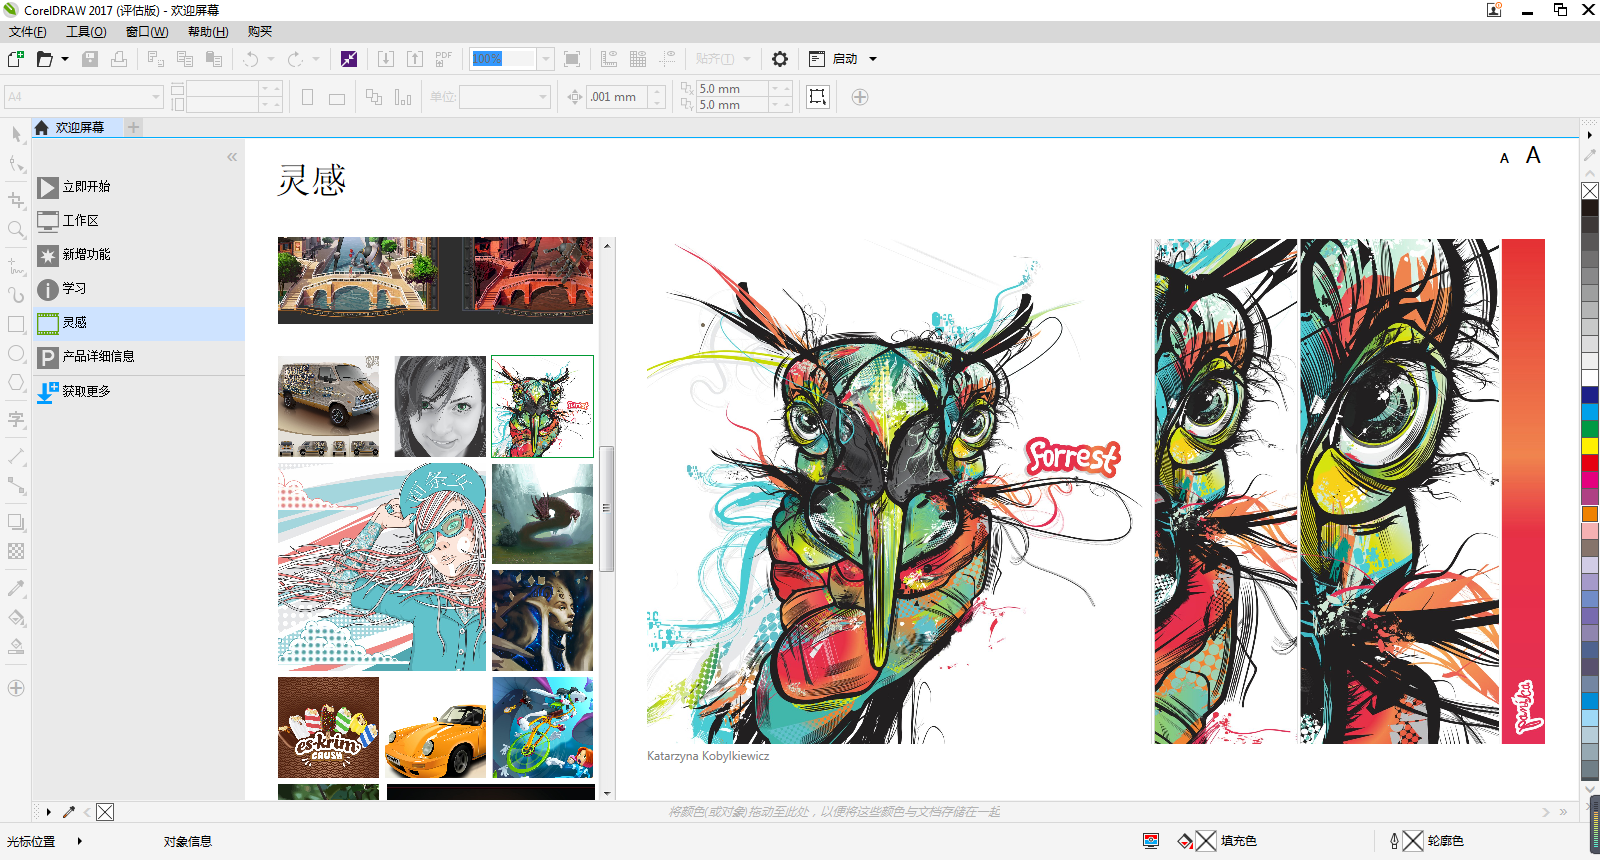Click the add new tab plus button

click(x=134, y=127)
